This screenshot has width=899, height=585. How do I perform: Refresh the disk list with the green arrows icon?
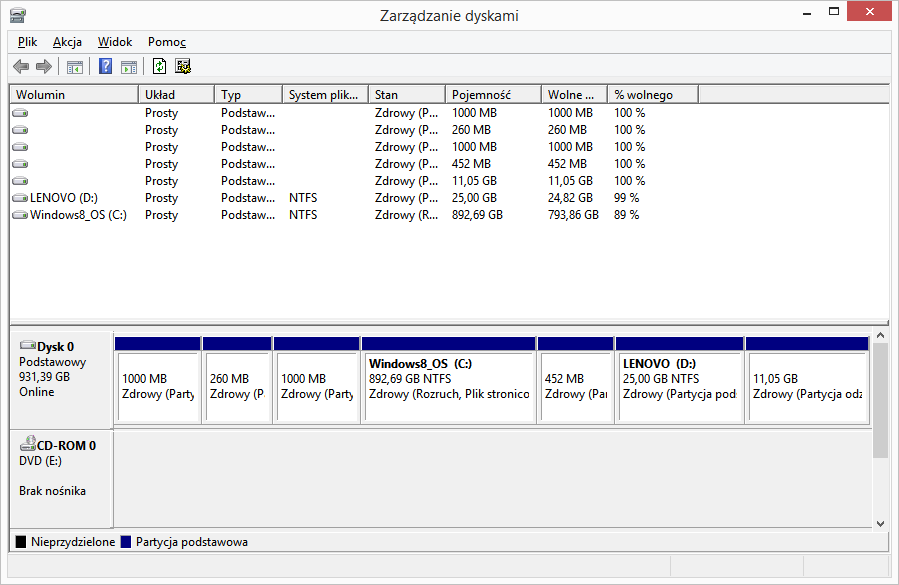pyautogui.click(x=159, y=67)
